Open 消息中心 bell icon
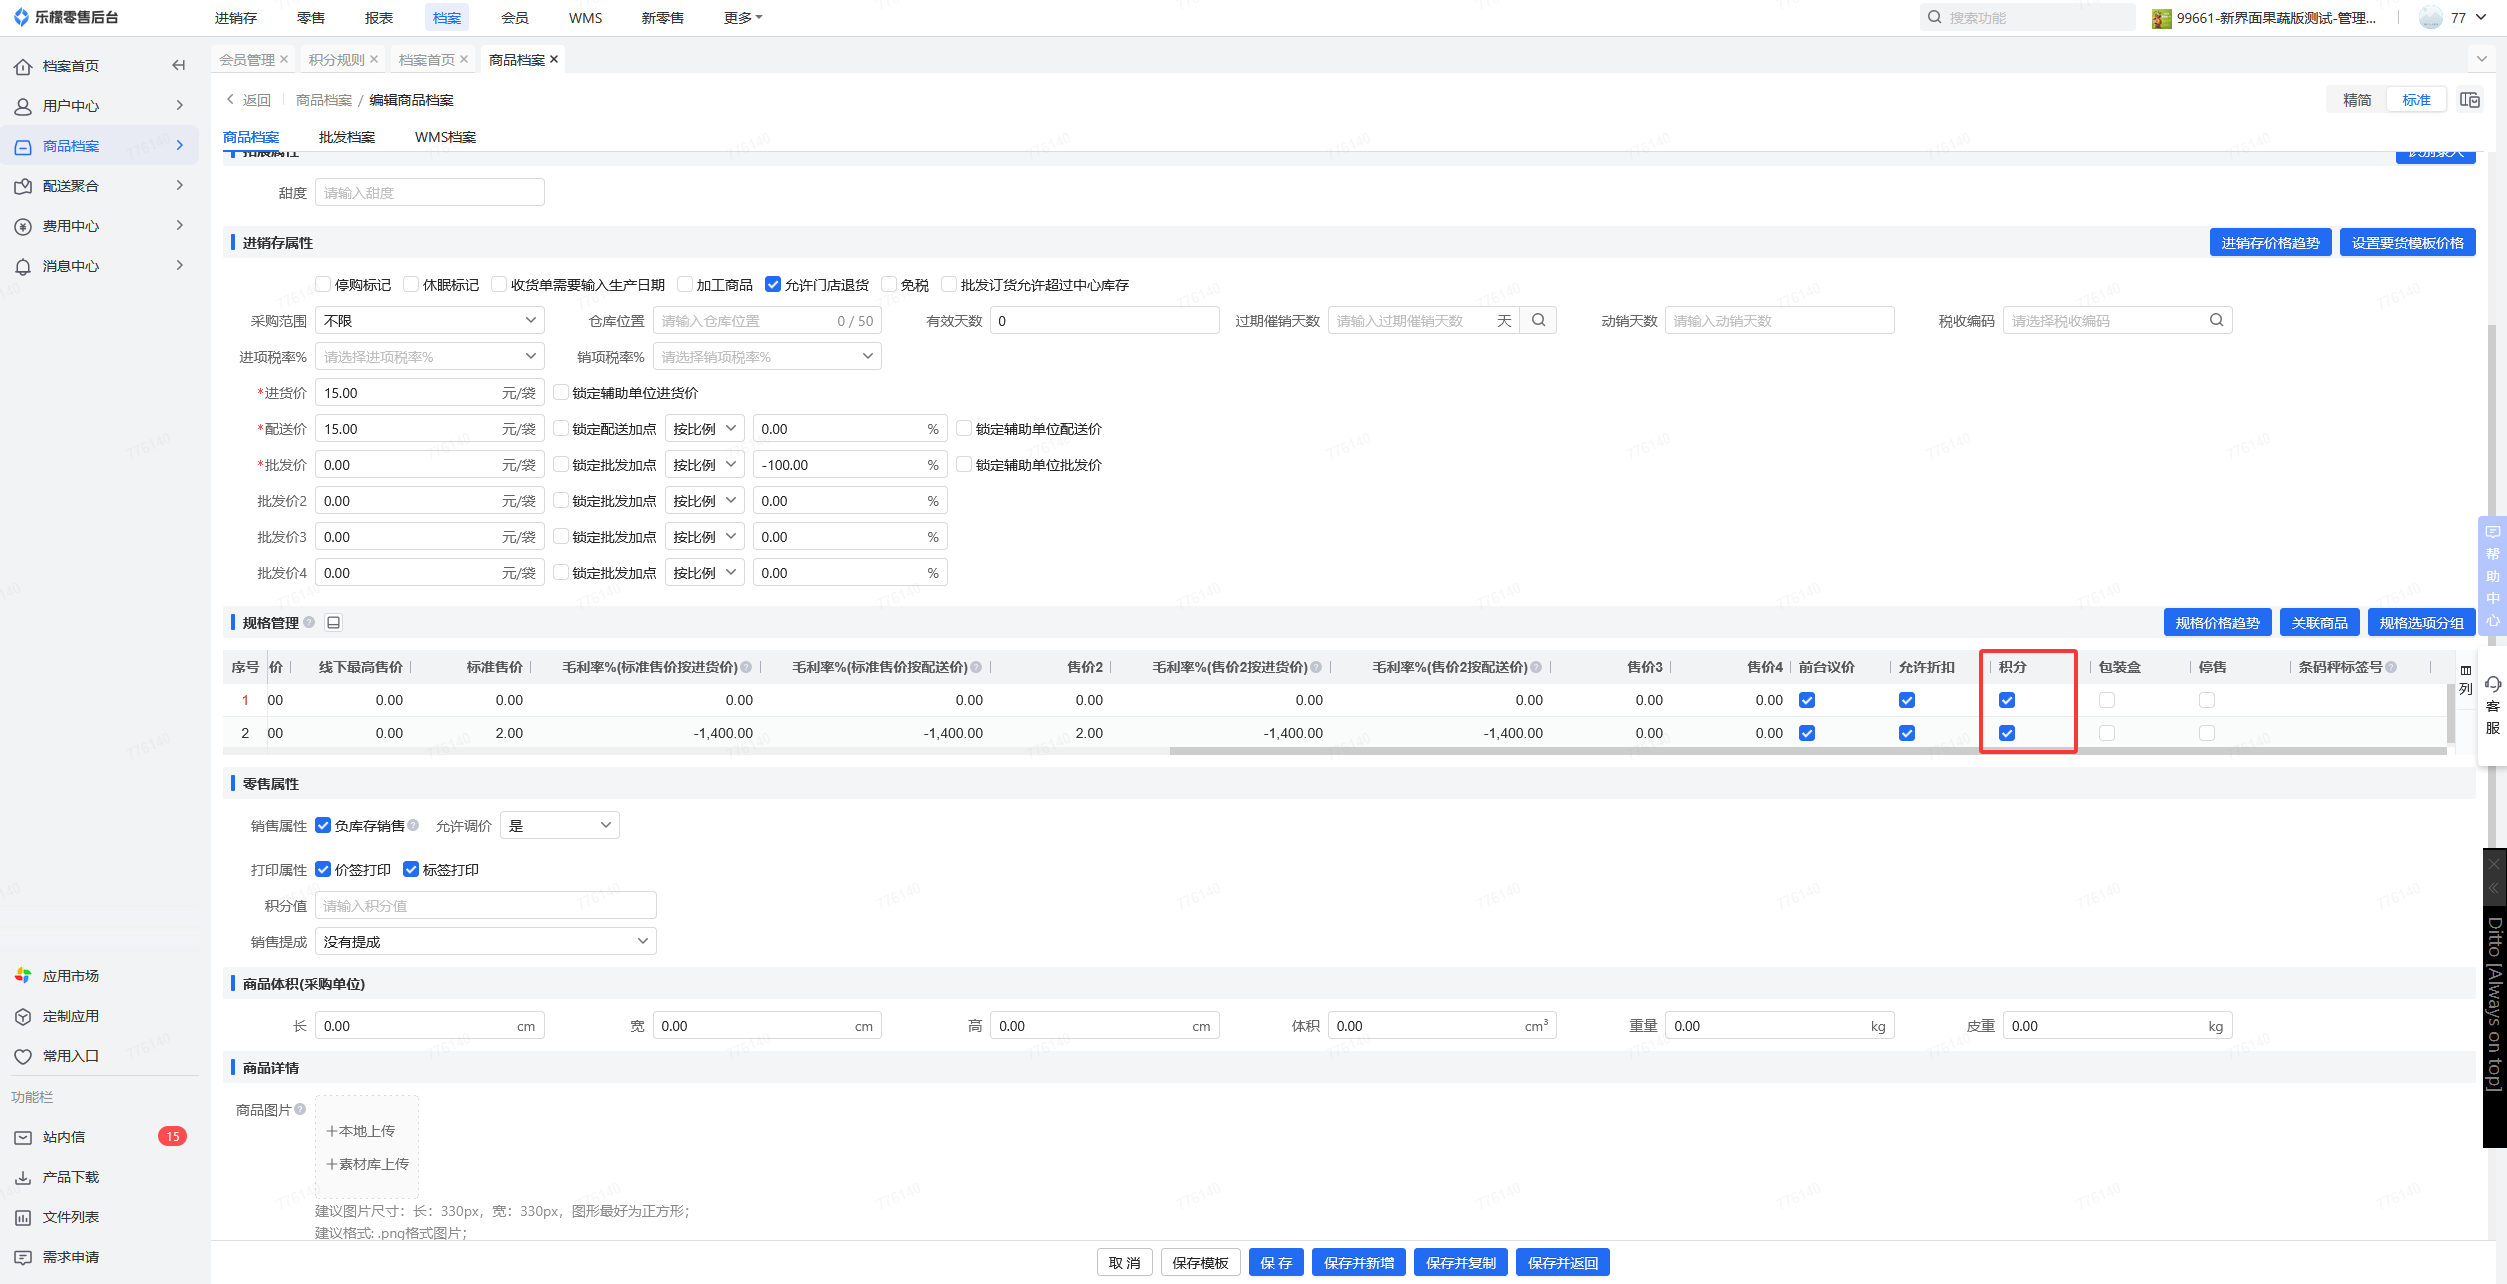The image size is (2507, 1284). [23, 266]
